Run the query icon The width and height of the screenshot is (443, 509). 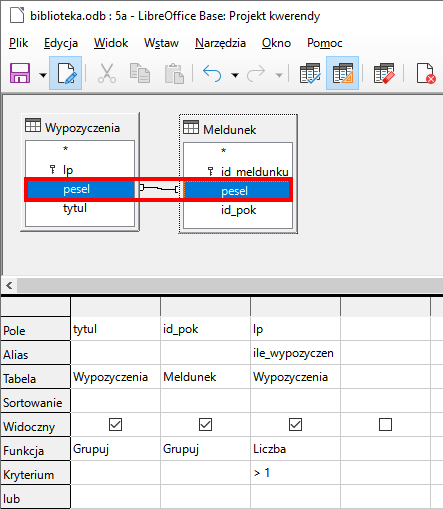[310, 73]
